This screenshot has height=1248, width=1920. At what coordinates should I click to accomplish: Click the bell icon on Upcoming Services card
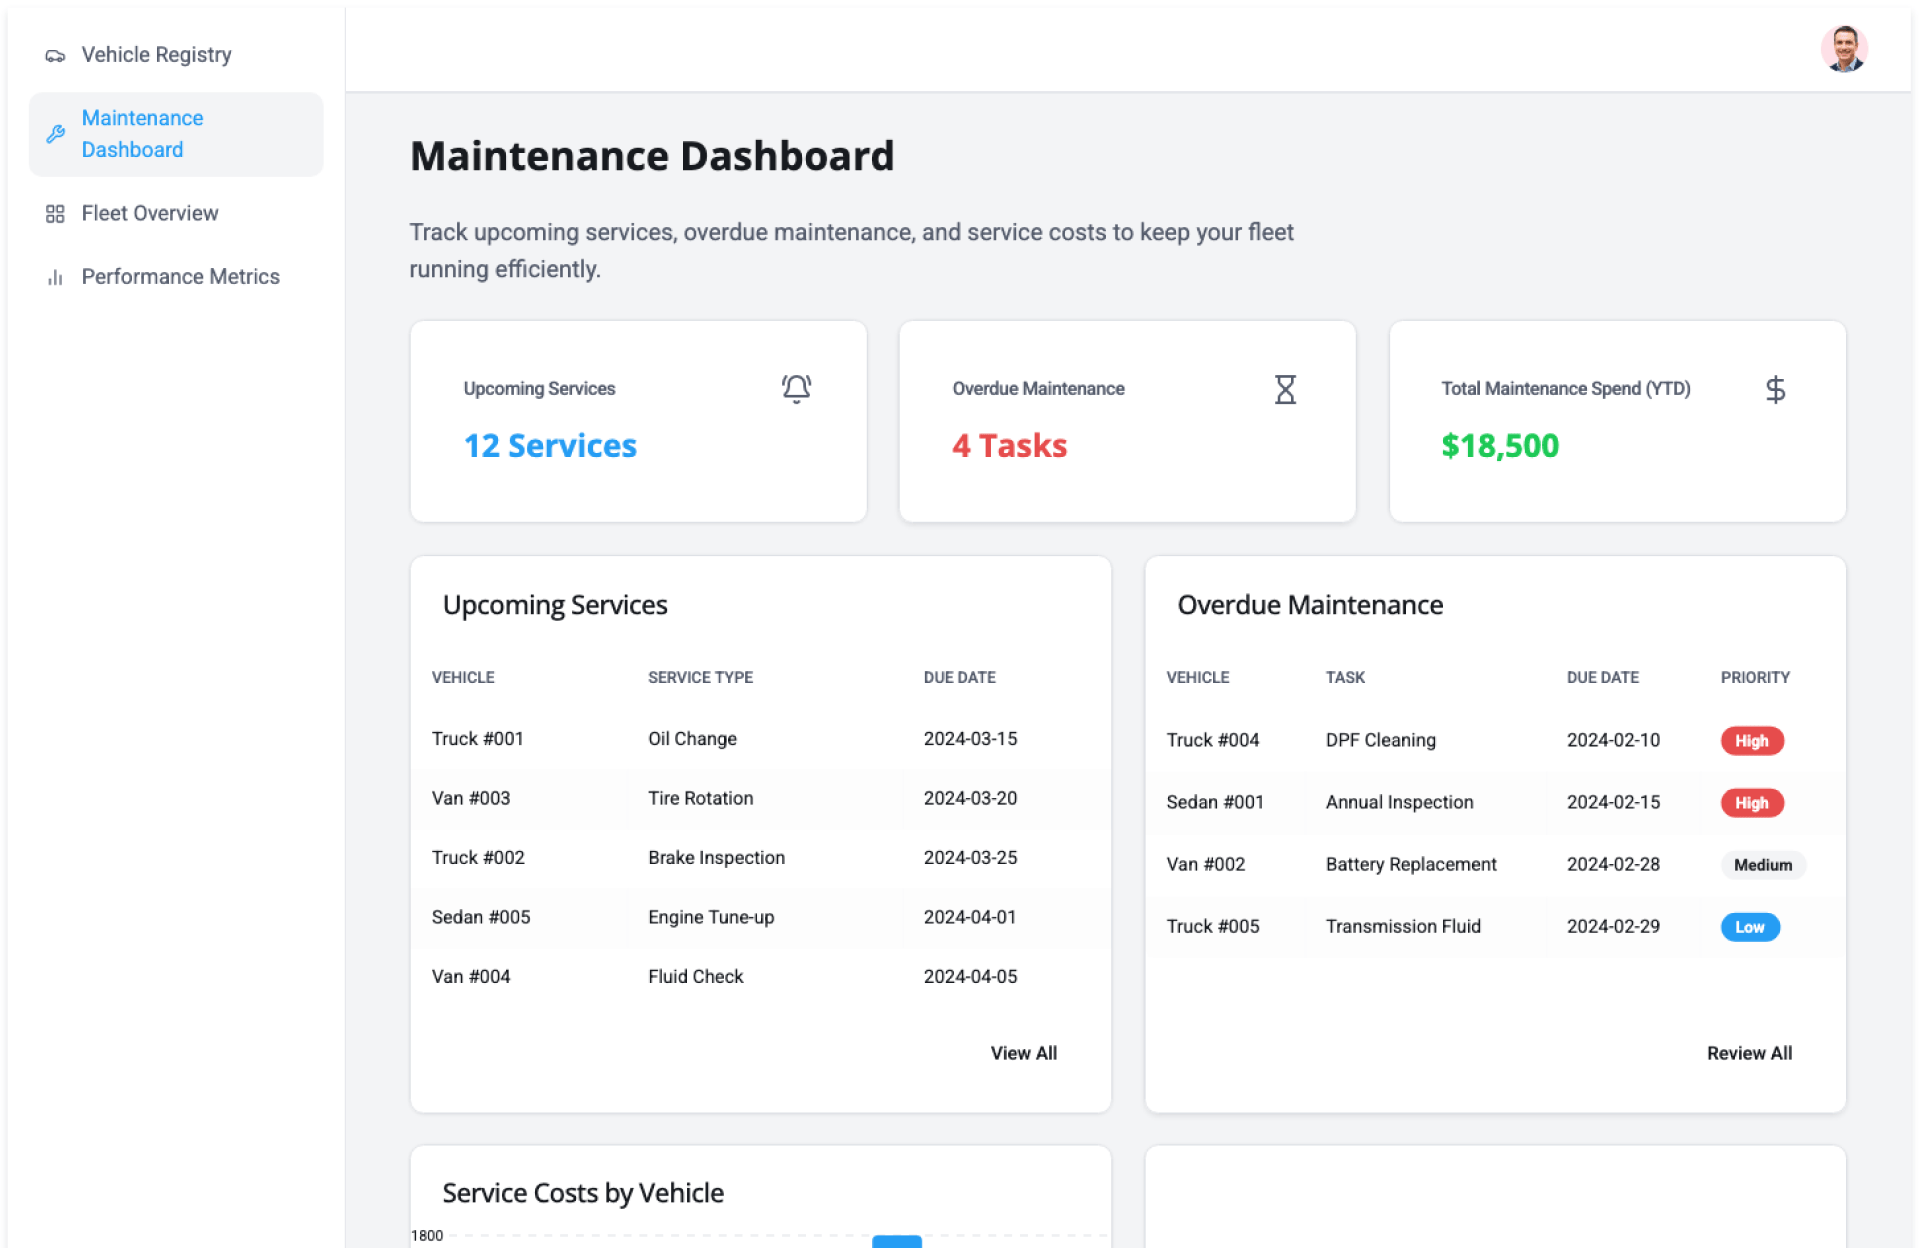796,389
